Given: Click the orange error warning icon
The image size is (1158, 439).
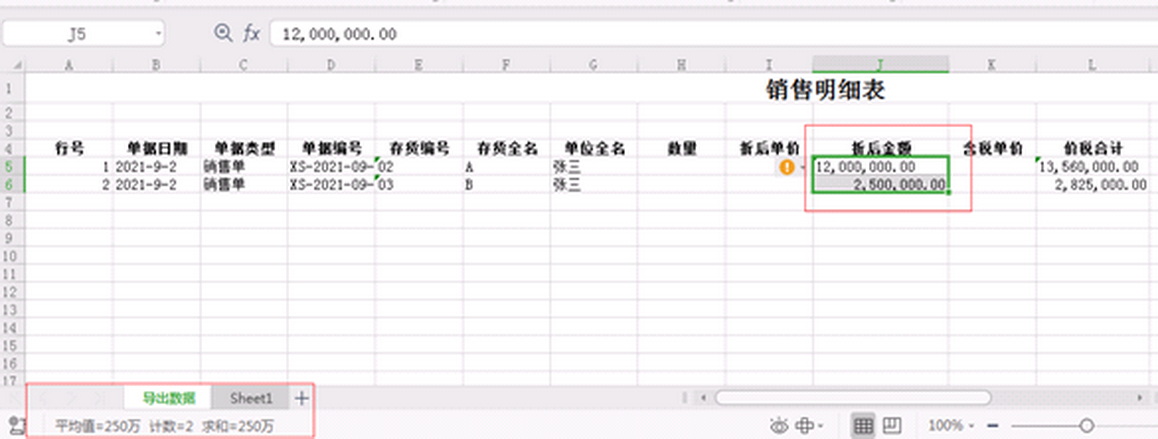Looking at the screenshot, I should 787,167.
